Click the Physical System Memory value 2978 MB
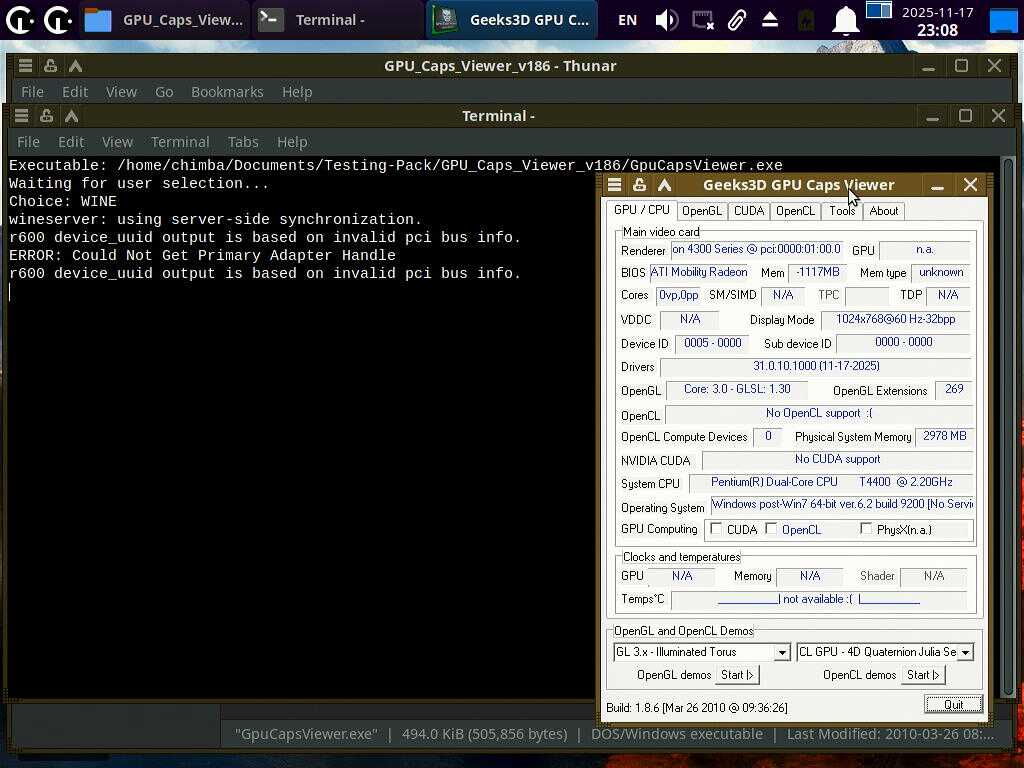This screenshot has height=768, width=1024. (x=944, y=436)
